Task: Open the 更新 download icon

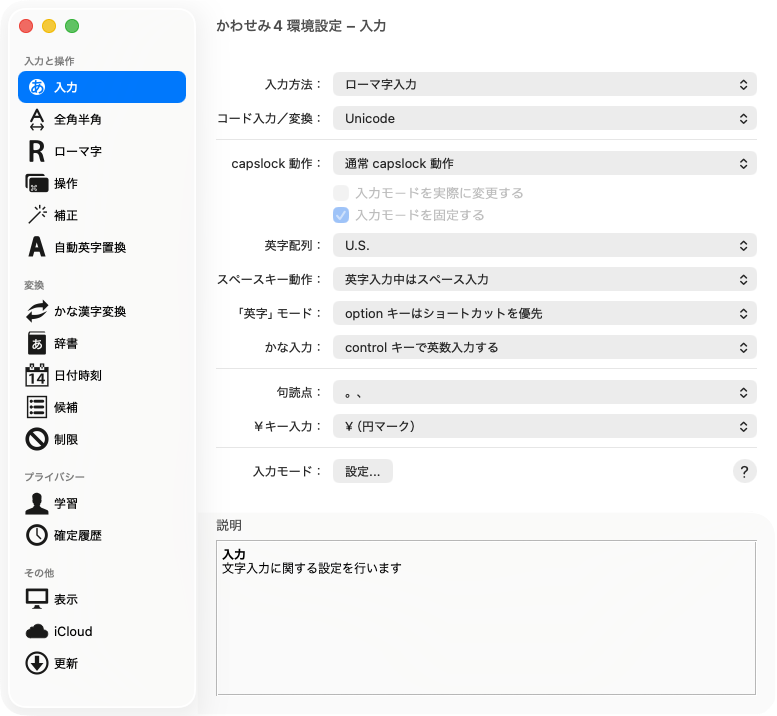Action: pyautogui.click(x=37, y=663)
